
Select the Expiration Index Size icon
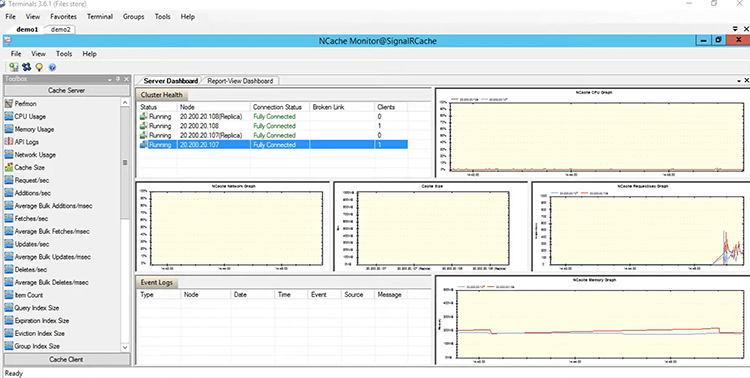coord(9,321)
